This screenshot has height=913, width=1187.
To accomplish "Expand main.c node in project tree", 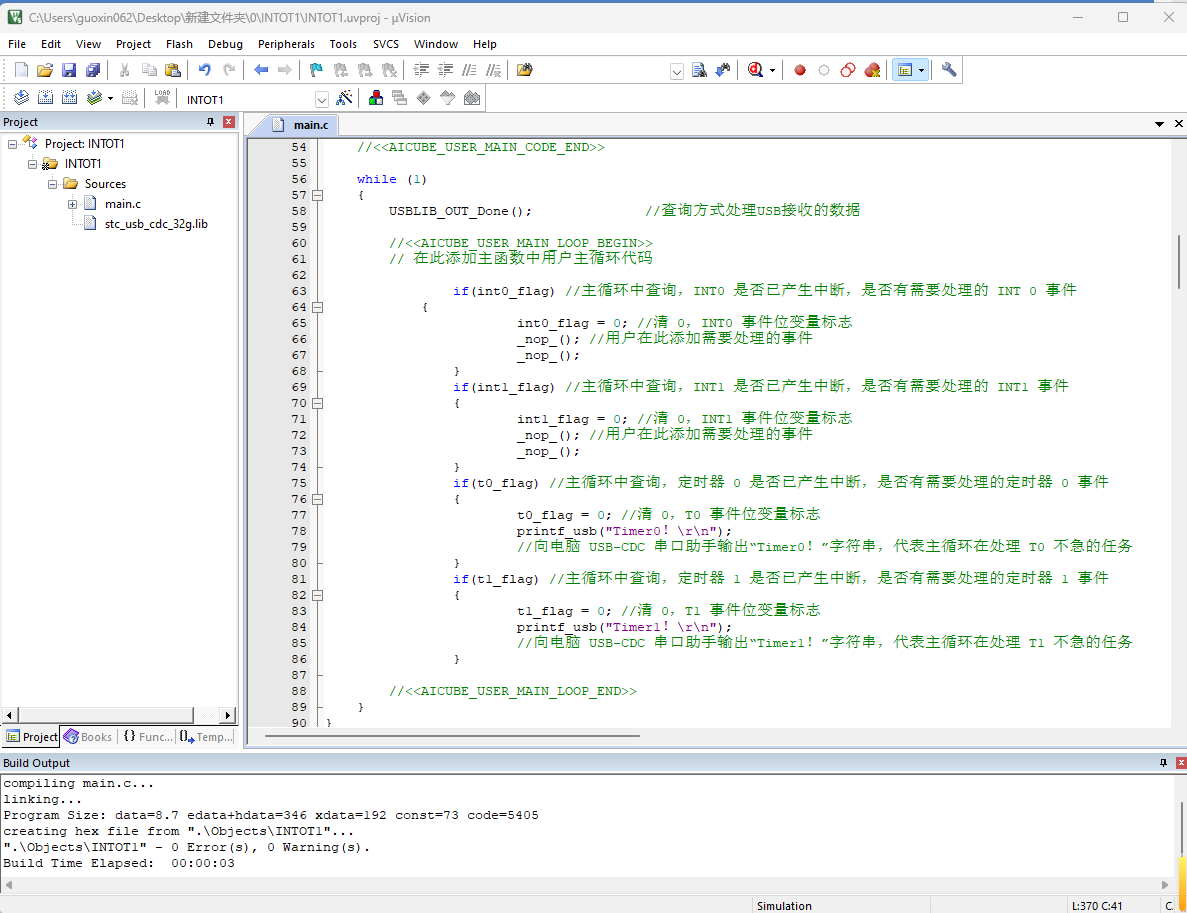I will tap(72, 204).
